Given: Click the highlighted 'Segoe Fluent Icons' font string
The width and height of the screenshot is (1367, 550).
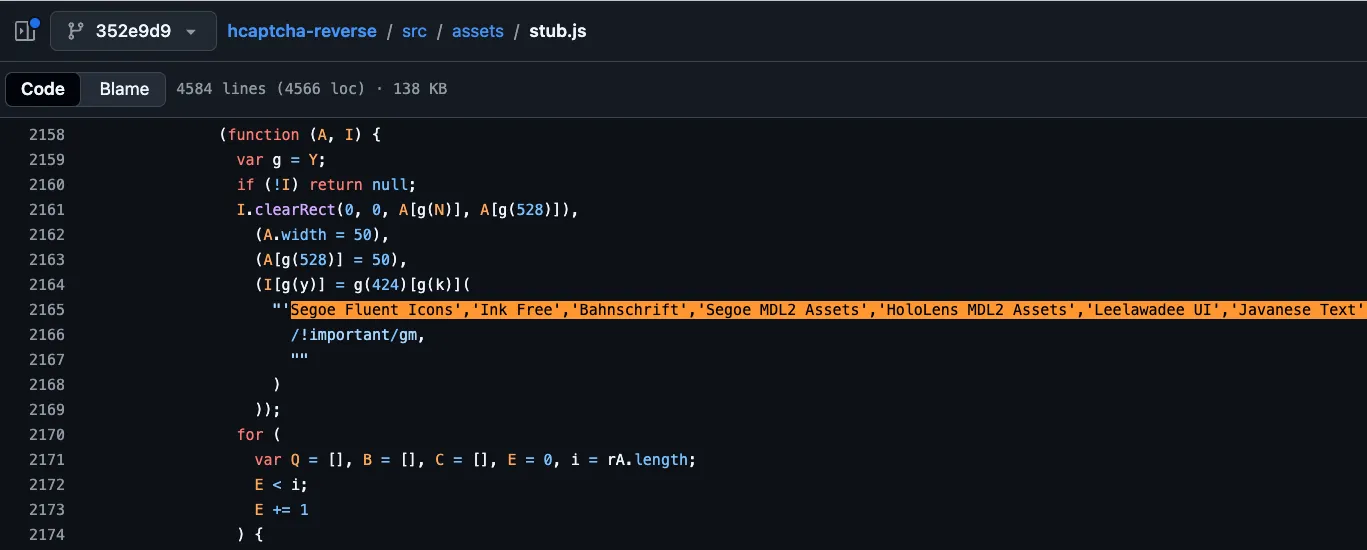Looking at the screenshot, I should (x=828, y=310).
